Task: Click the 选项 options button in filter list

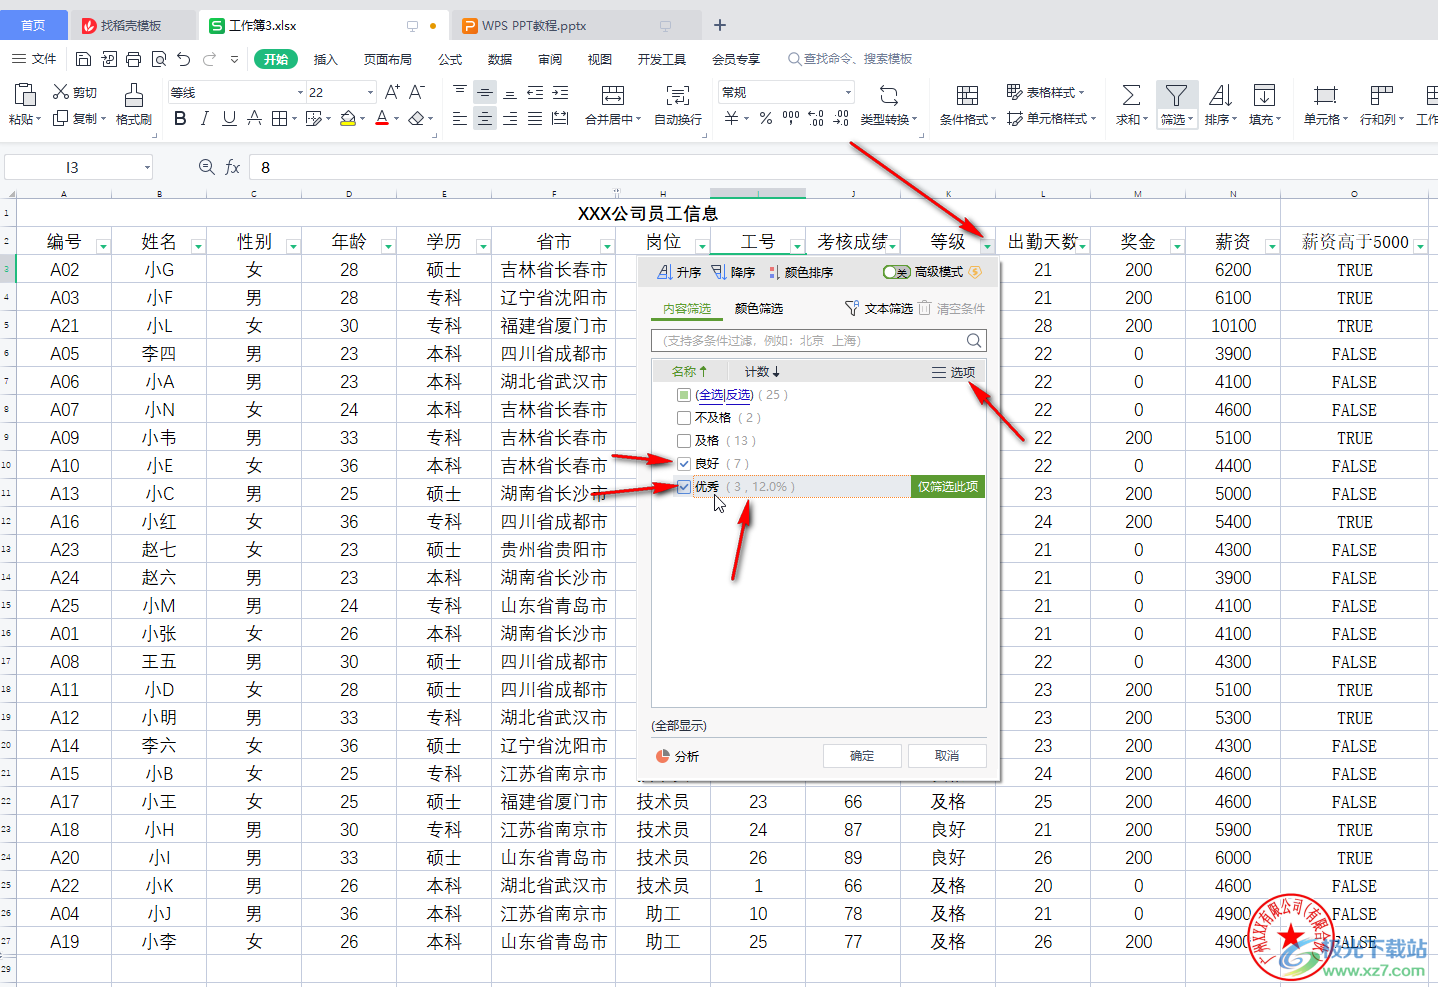Action: [x=954, y=372]
